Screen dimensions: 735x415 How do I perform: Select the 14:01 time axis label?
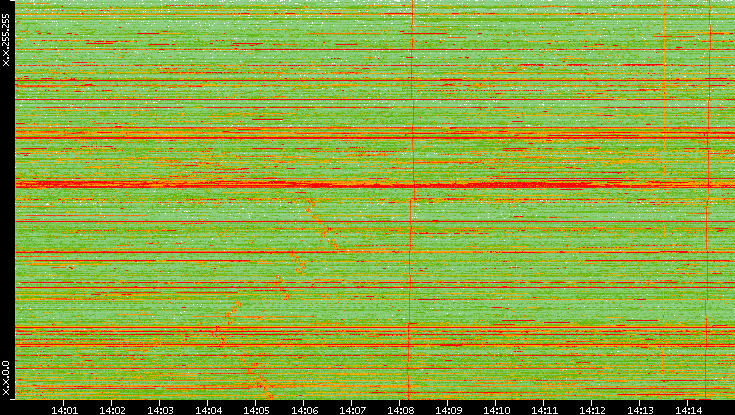[x=64, y=410]
